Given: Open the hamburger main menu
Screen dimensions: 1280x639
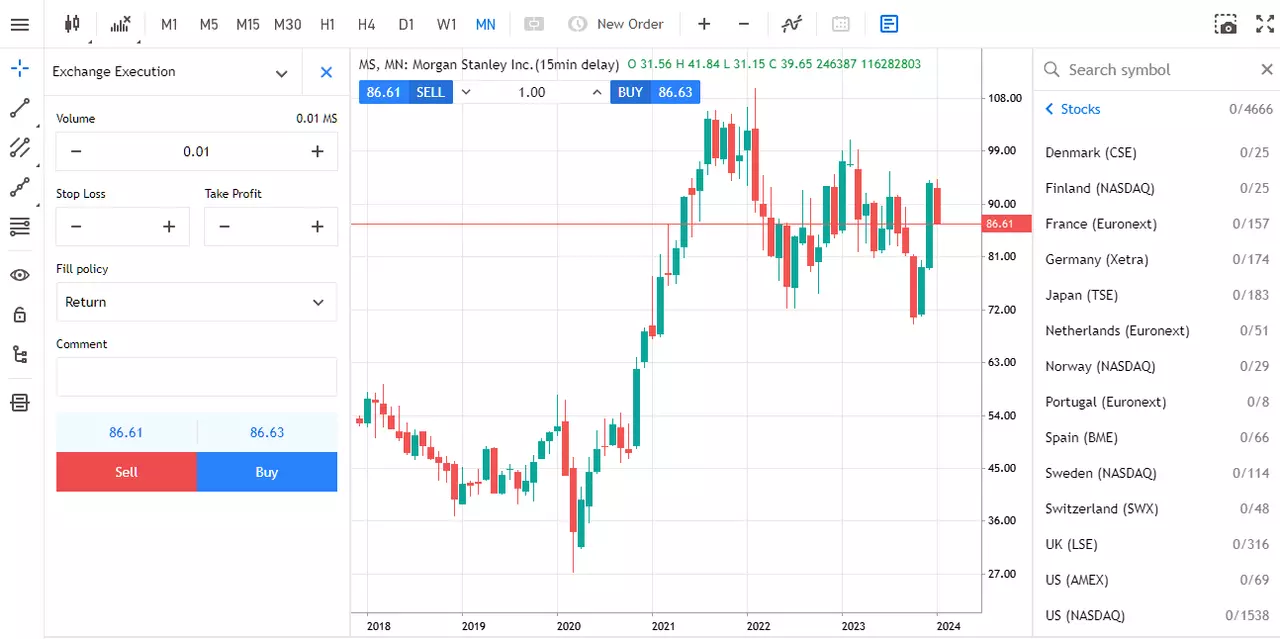Looking at the screenshot, I should pos(20,24).
